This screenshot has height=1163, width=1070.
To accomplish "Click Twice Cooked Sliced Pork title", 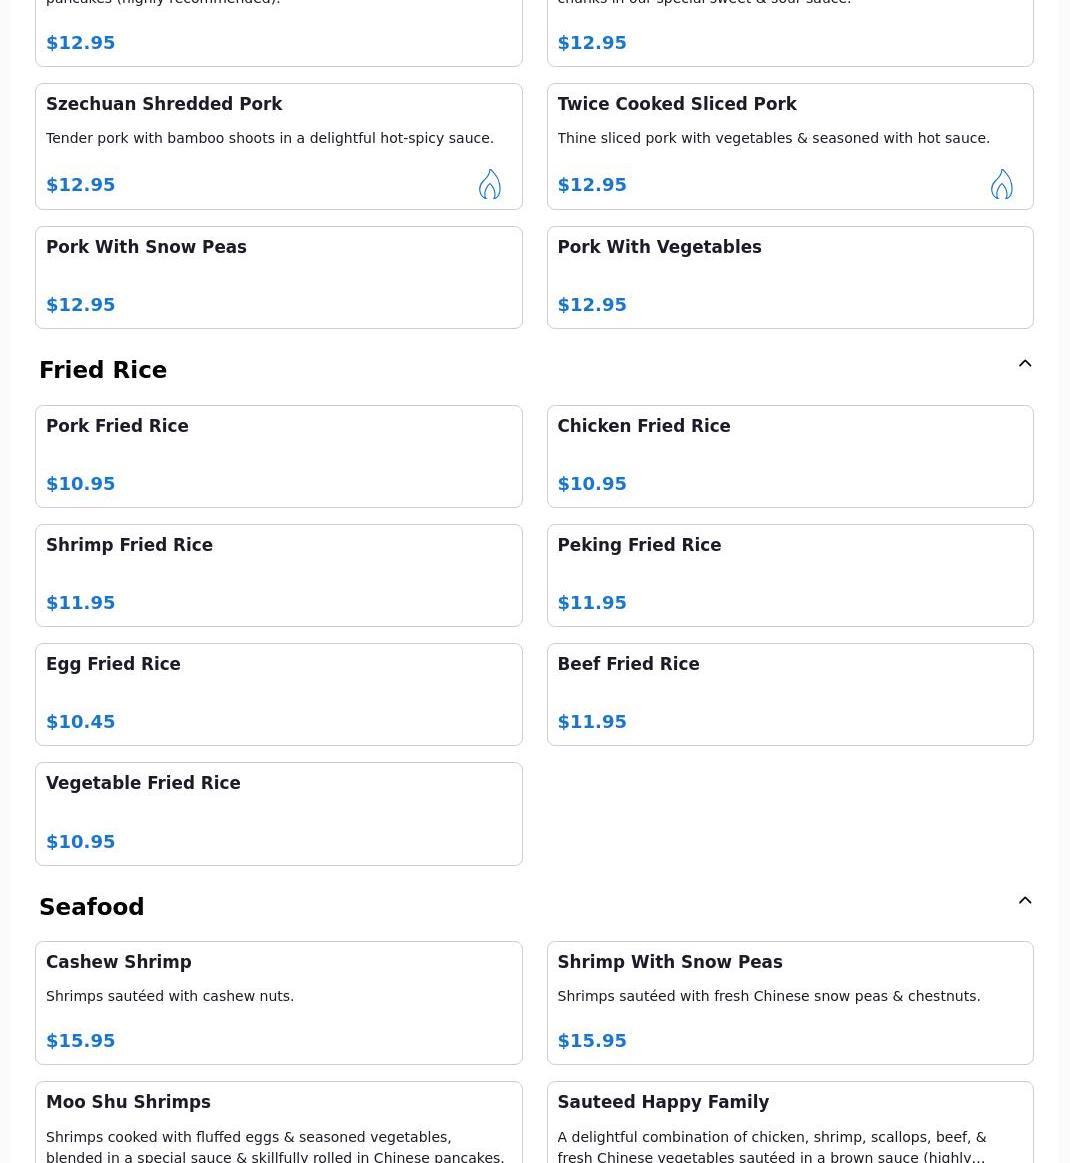I will [x=677, y=104].
